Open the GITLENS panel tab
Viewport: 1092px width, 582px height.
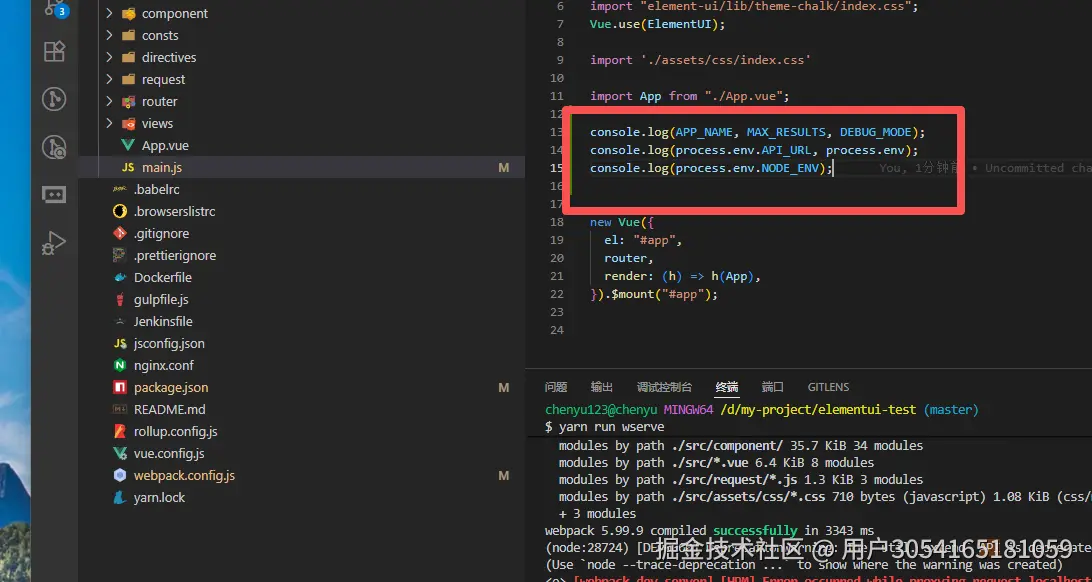(x=828, y=387)
